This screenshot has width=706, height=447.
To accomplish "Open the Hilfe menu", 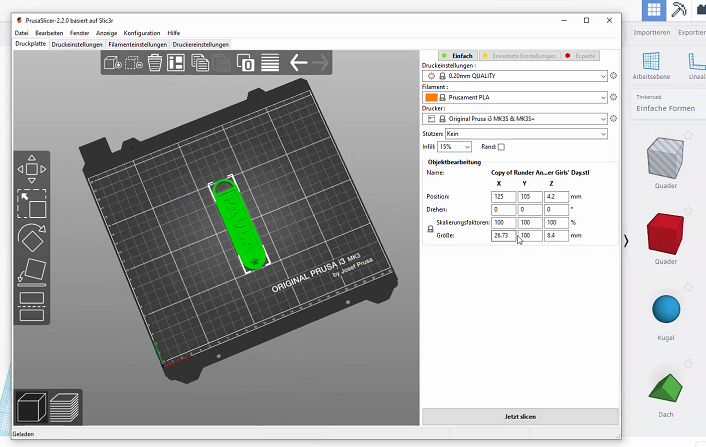I will click(x=173, y=33).
